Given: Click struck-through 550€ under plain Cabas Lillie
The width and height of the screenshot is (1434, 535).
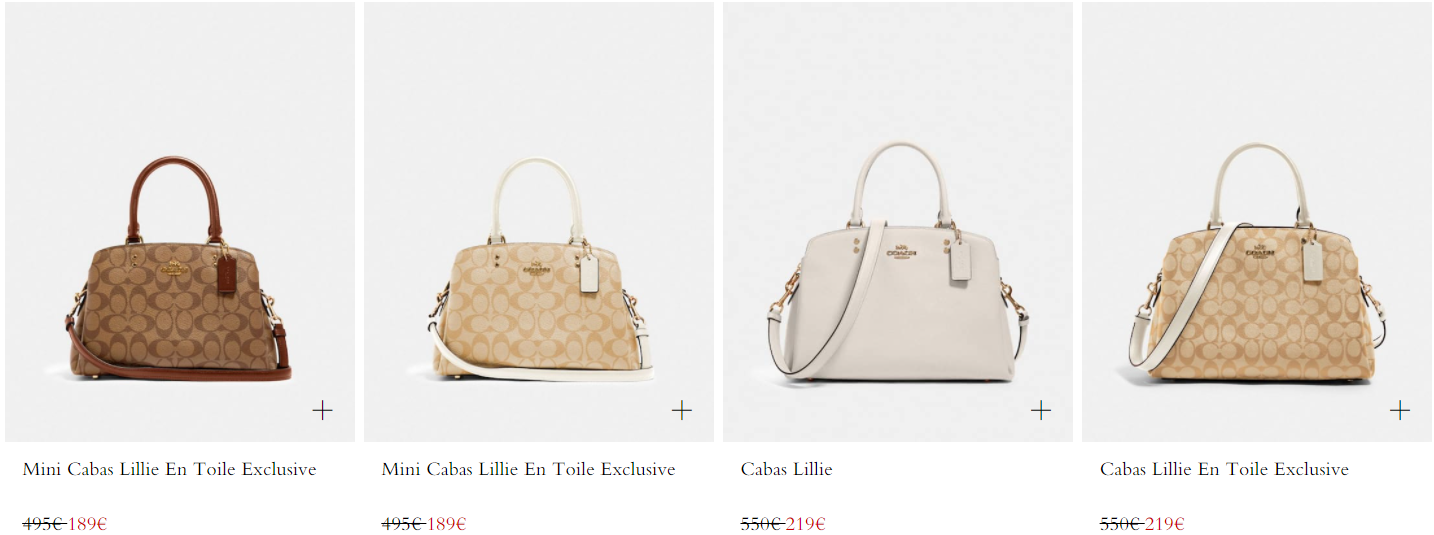Looking at the screenshot, I should tap(761, 523).
